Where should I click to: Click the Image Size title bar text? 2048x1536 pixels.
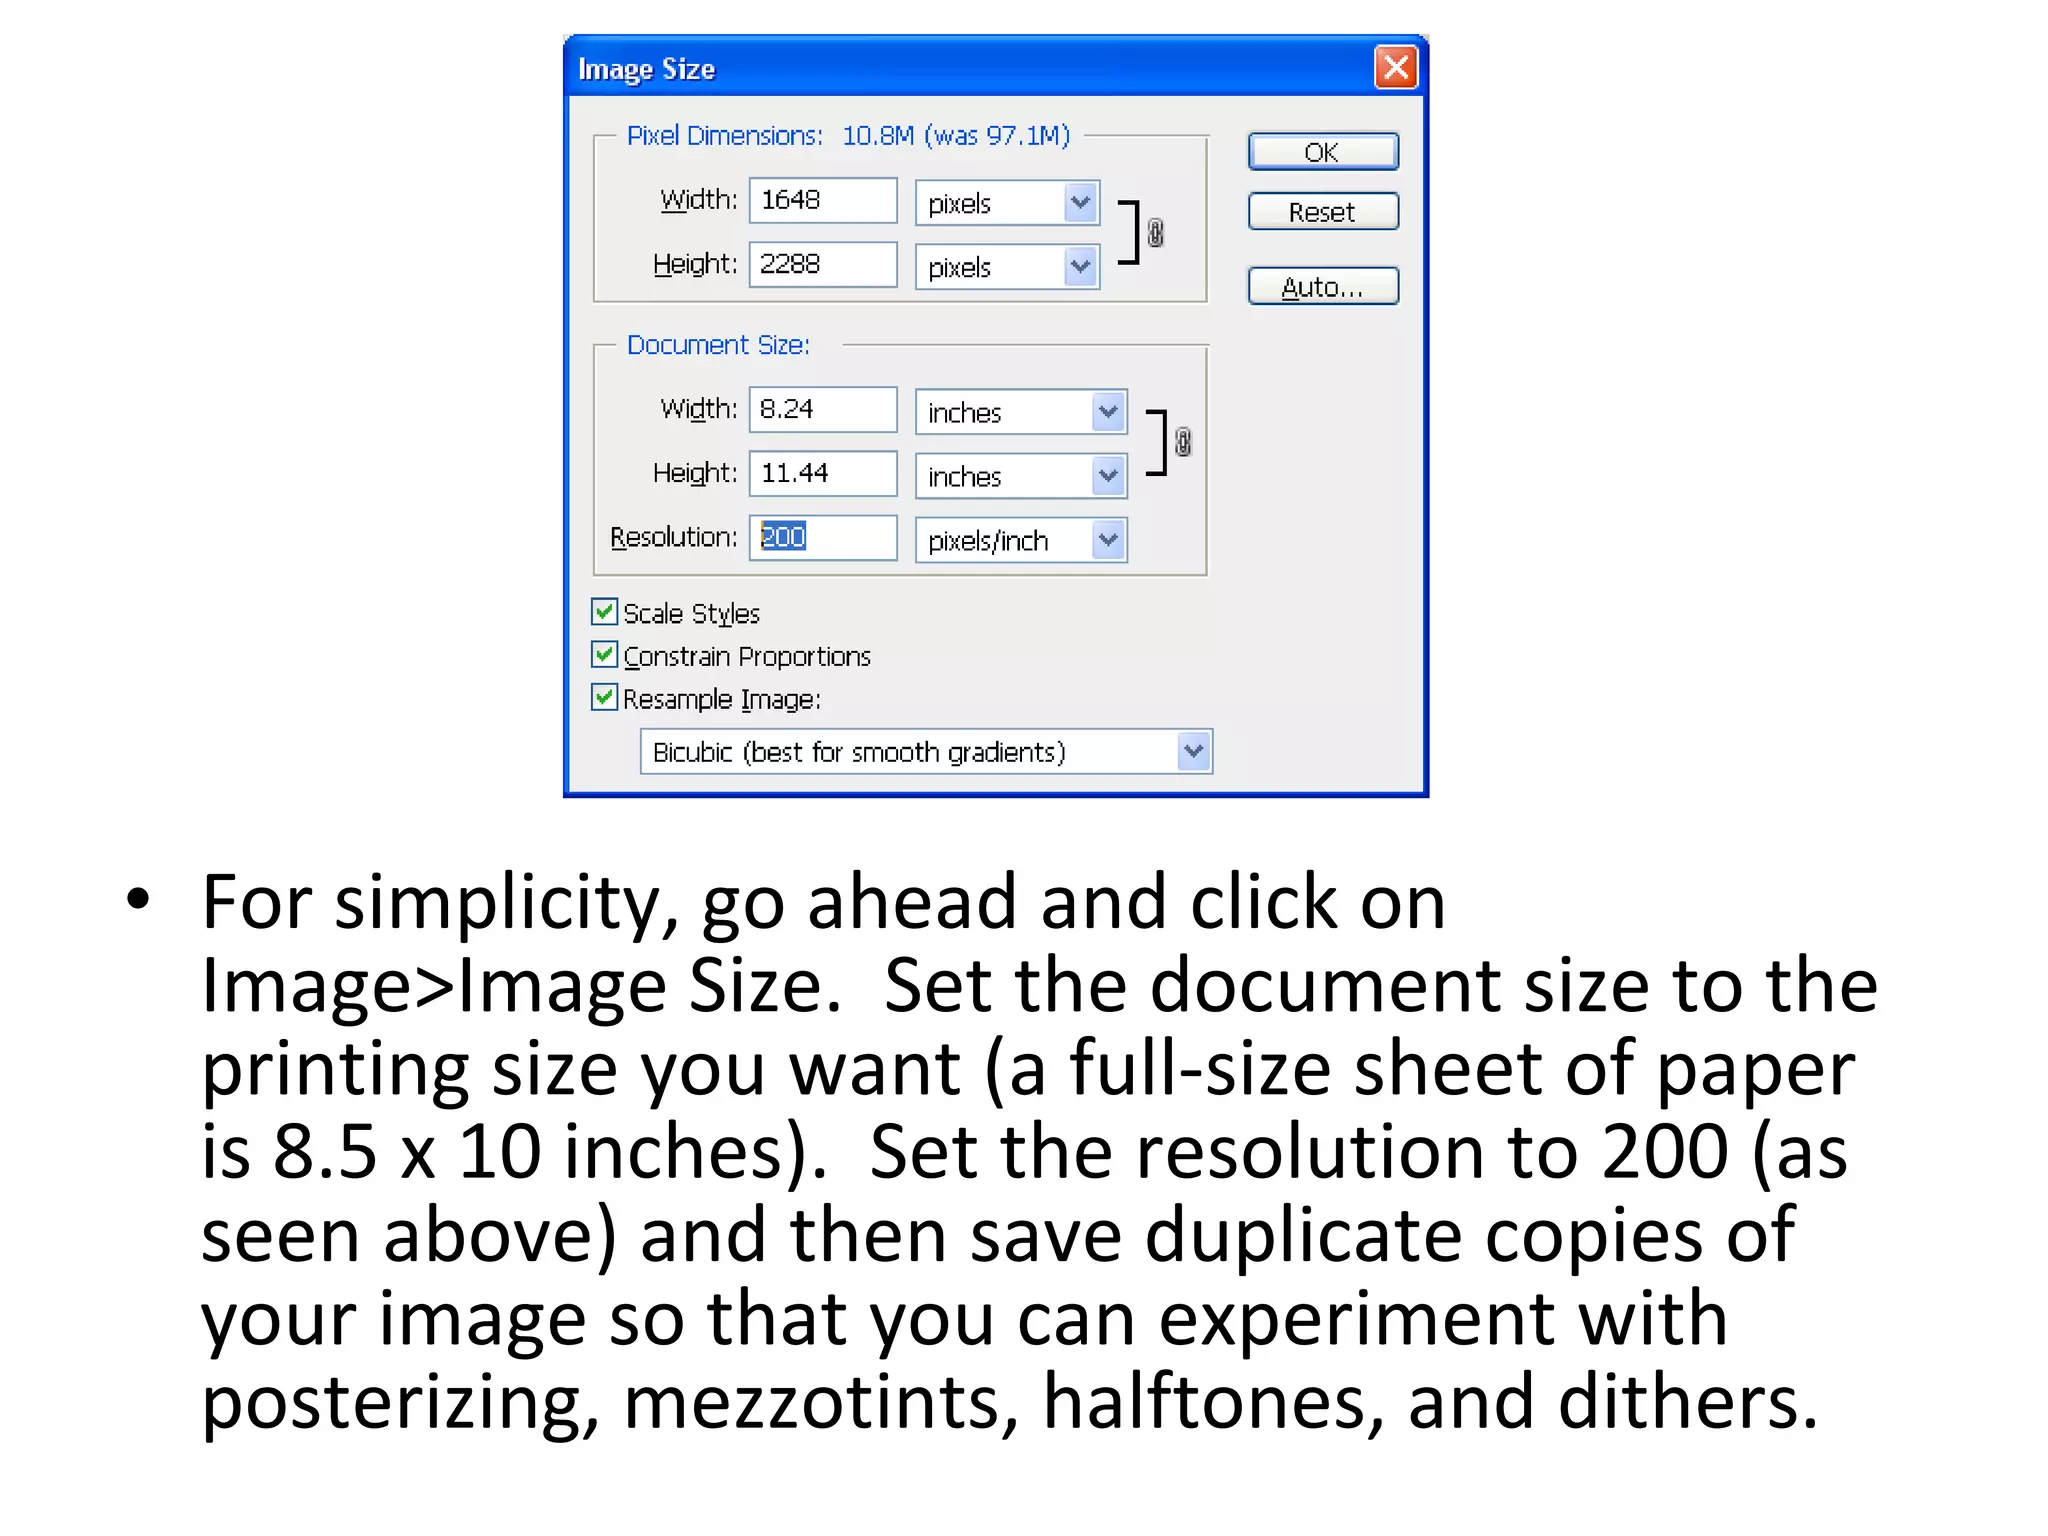[x=646, y=69]
